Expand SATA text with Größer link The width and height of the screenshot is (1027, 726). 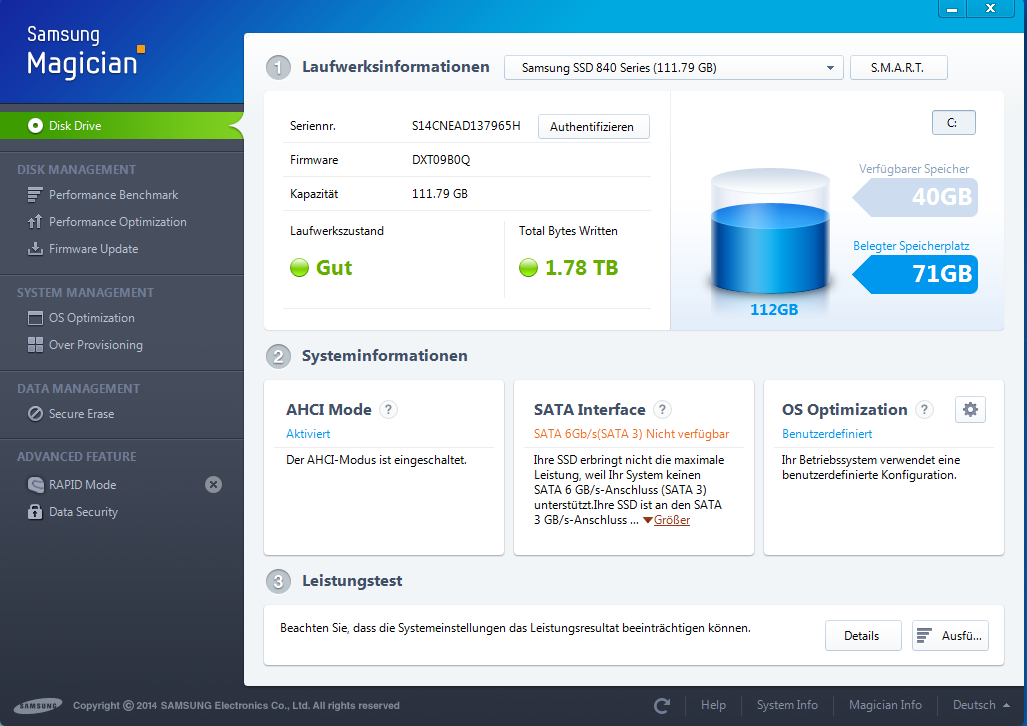pyautogui.click(x=671, y=520)
